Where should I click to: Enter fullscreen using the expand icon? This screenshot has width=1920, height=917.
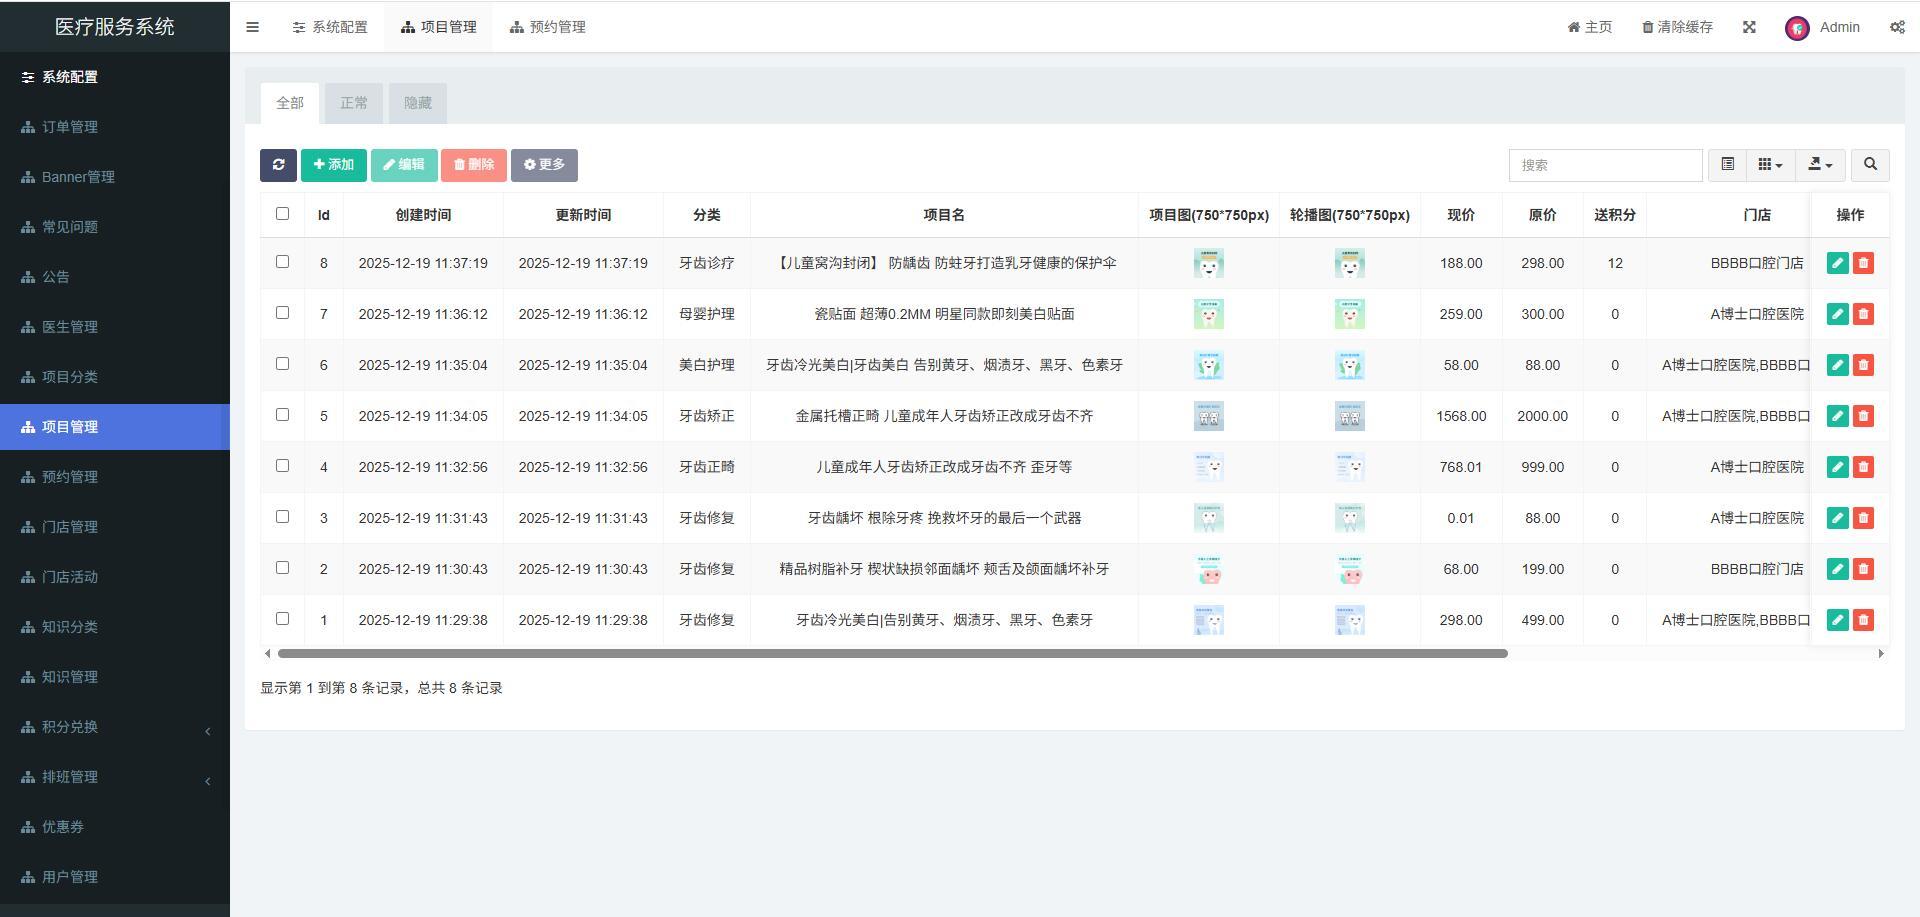(1749, 27)
